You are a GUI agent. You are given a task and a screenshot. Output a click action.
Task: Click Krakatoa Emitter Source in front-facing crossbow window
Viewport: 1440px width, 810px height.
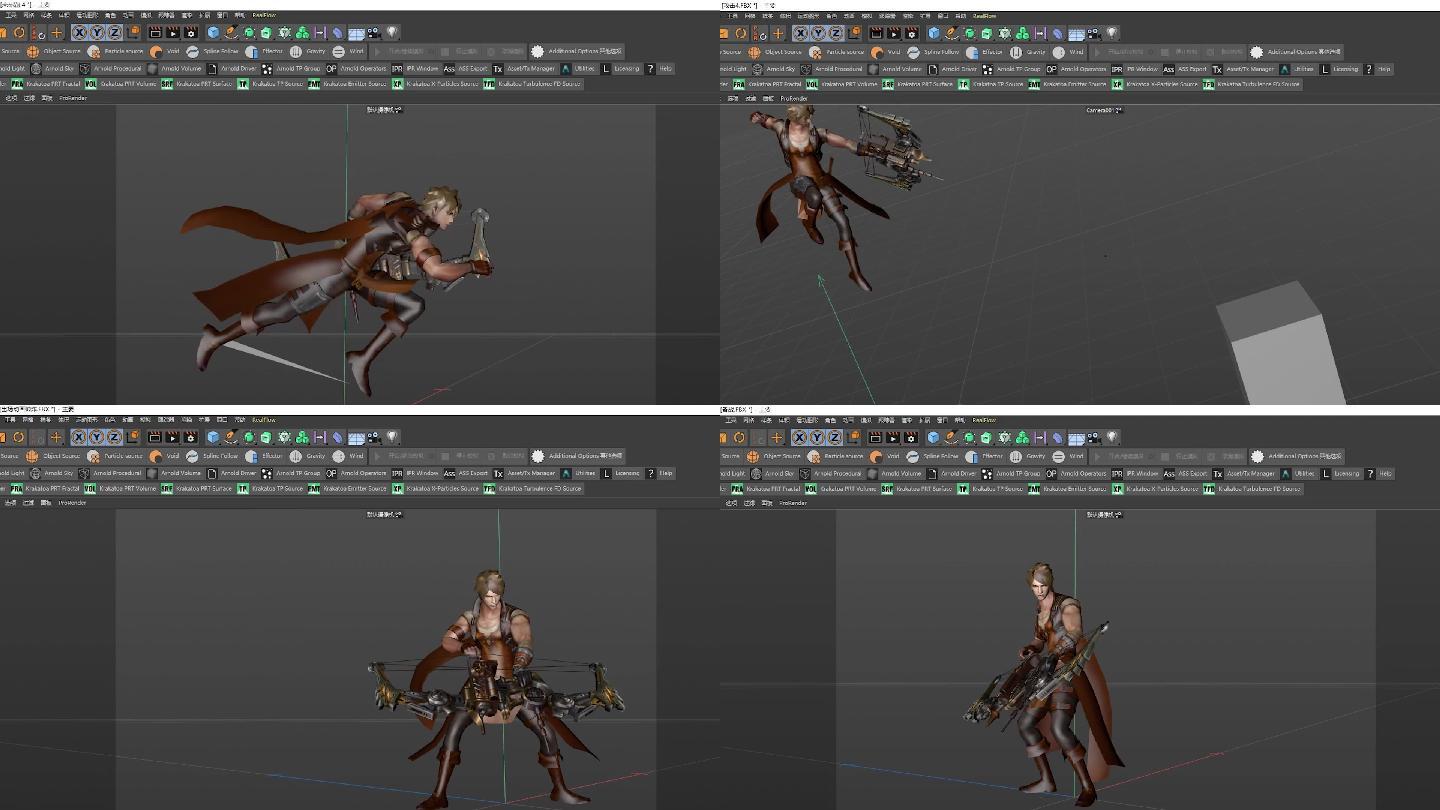347,488
